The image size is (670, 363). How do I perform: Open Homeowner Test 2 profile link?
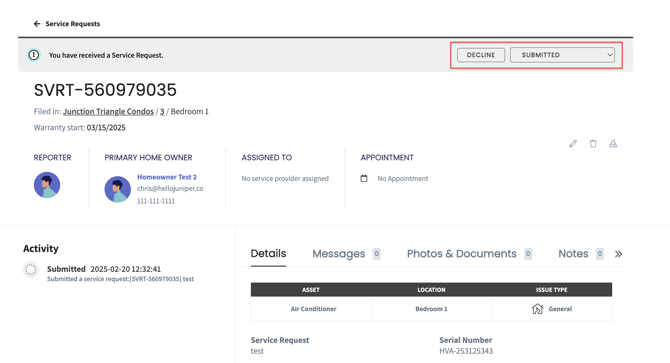167,177
